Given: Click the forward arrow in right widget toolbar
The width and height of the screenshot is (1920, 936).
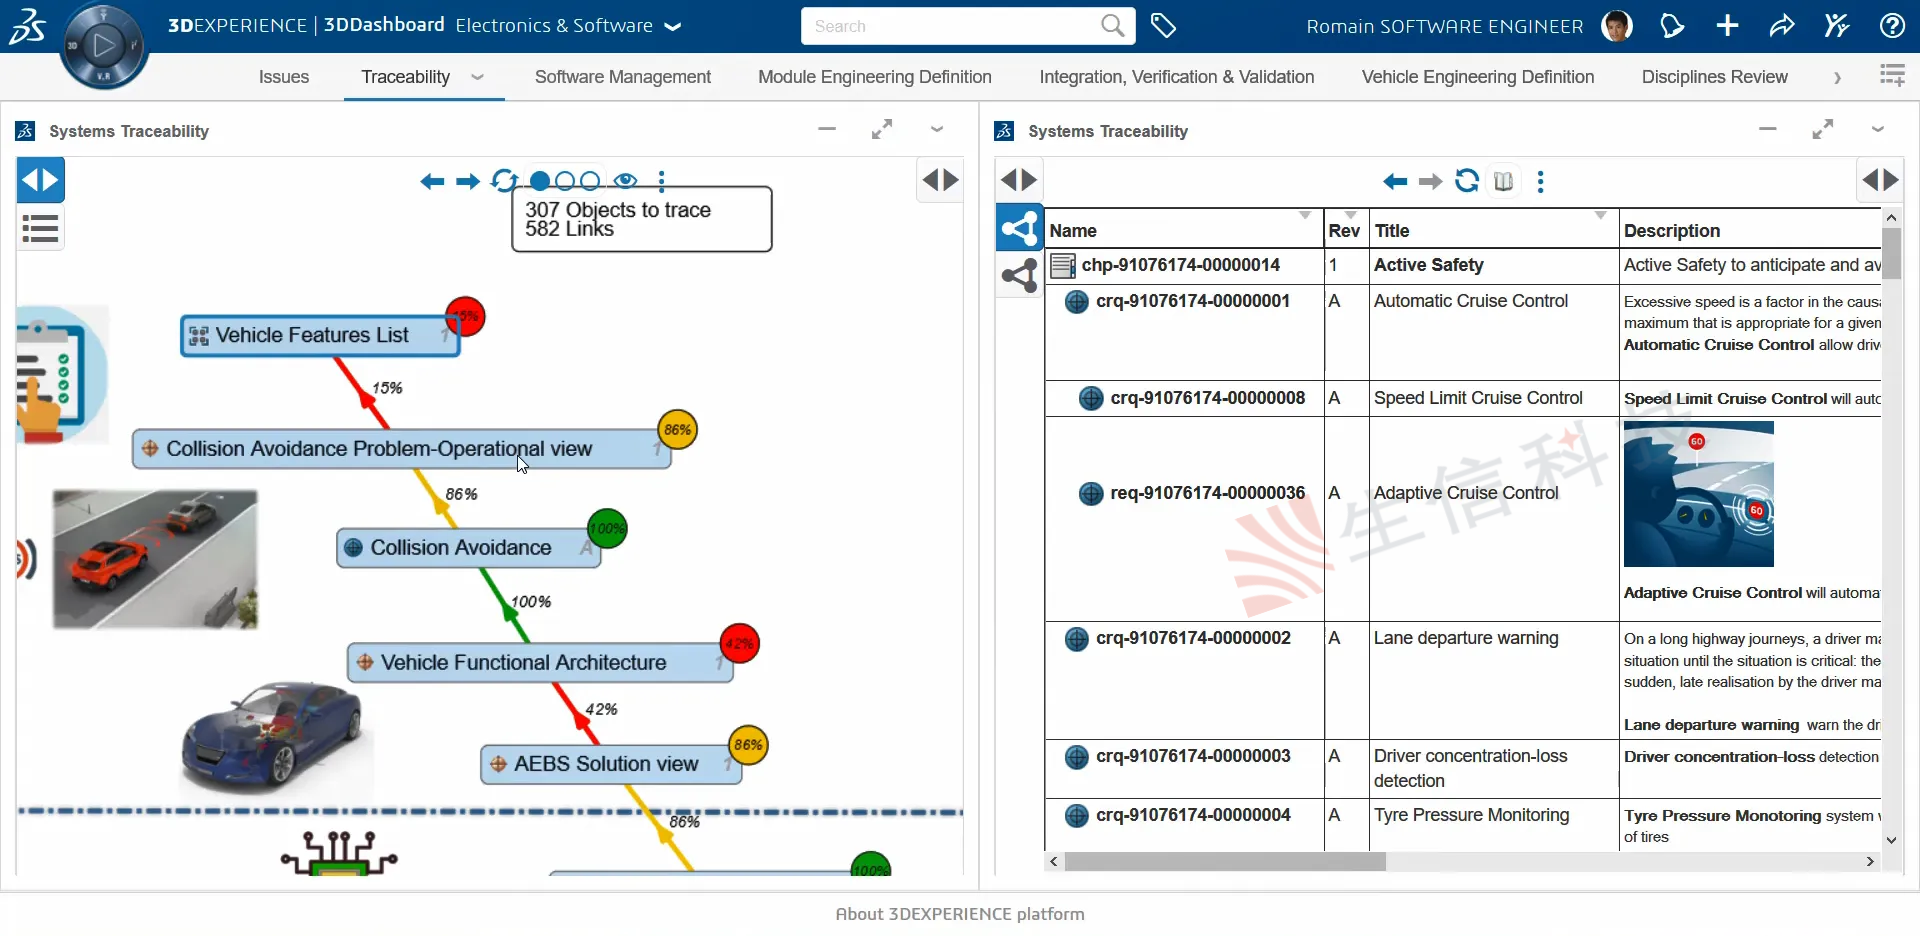Looking at the screenshot, I should pos(1431,181).
